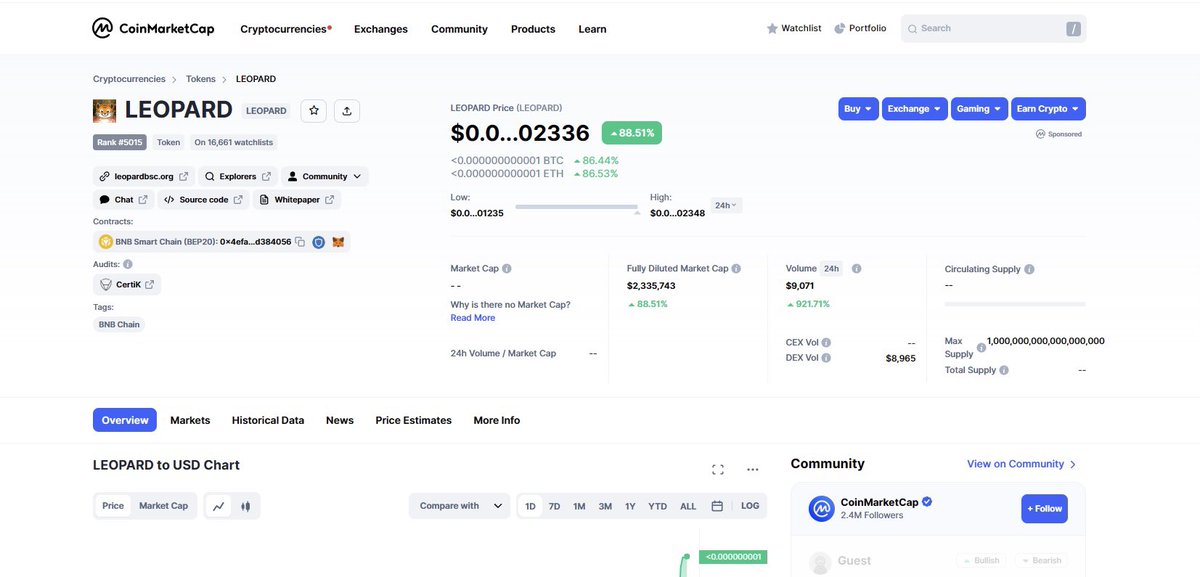Screen dimensions: 1200x577
Task: Click CoinMarketCap community avatar
Action: tap(821, 508)
